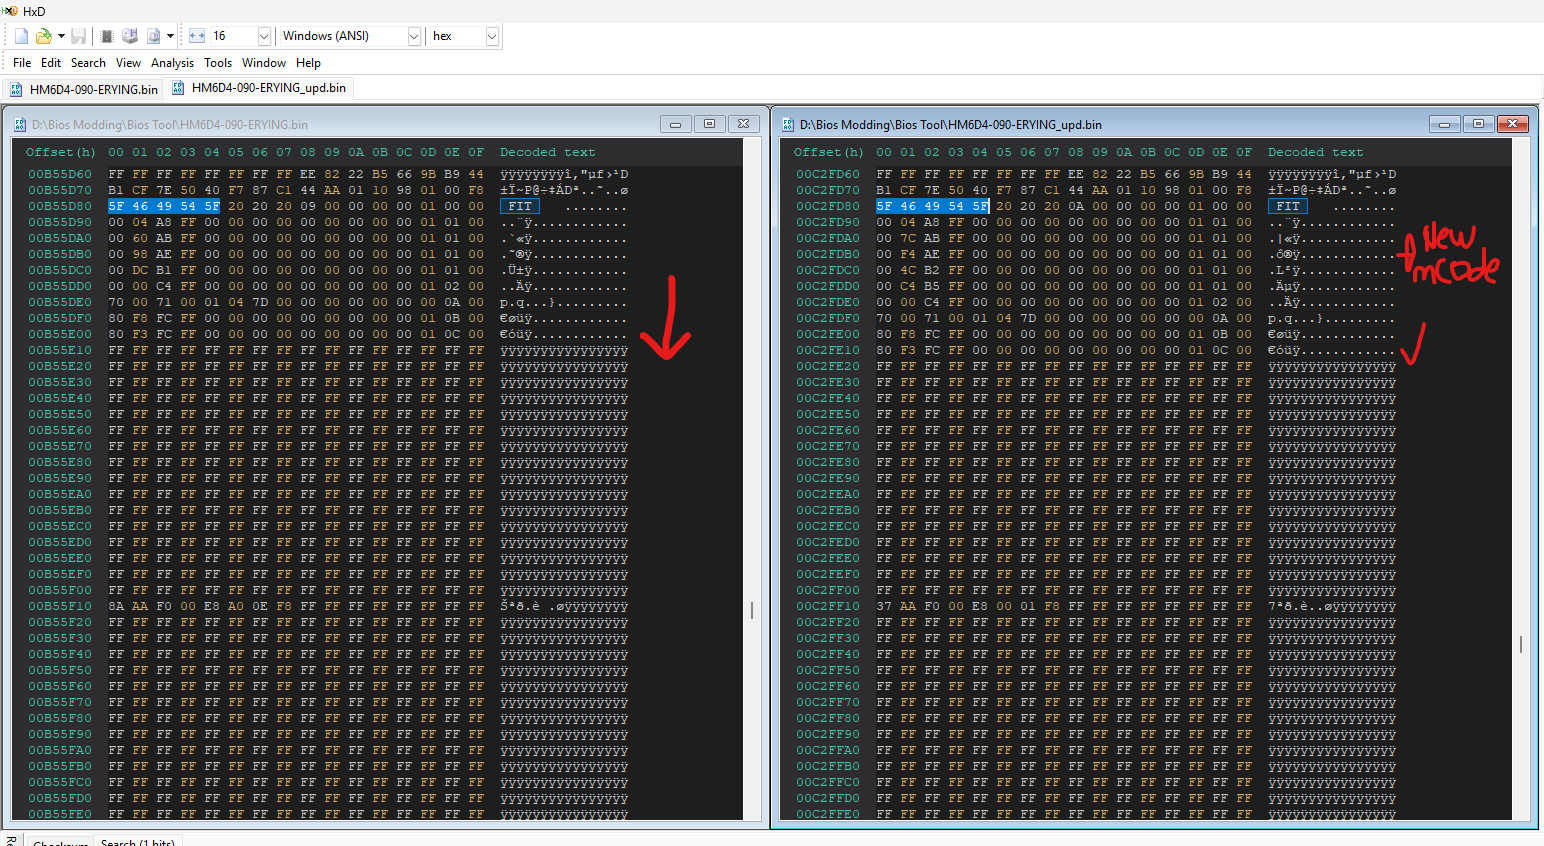The height and width of the screenshot is (846, 1544).
Task: Click the Open main memory chip icon
Action: 107,36
